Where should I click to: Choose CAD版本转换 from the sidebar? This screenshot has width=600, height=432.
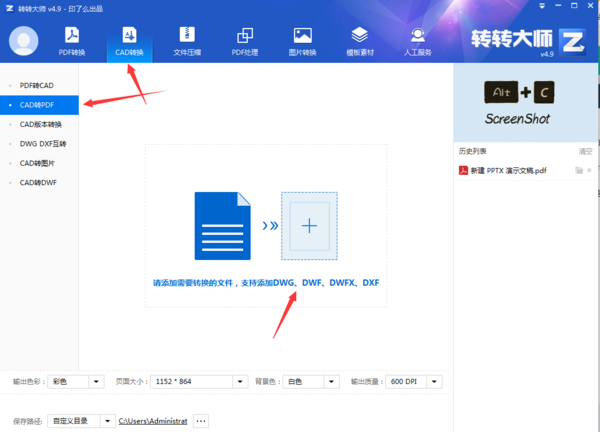(x=41, y=124)
